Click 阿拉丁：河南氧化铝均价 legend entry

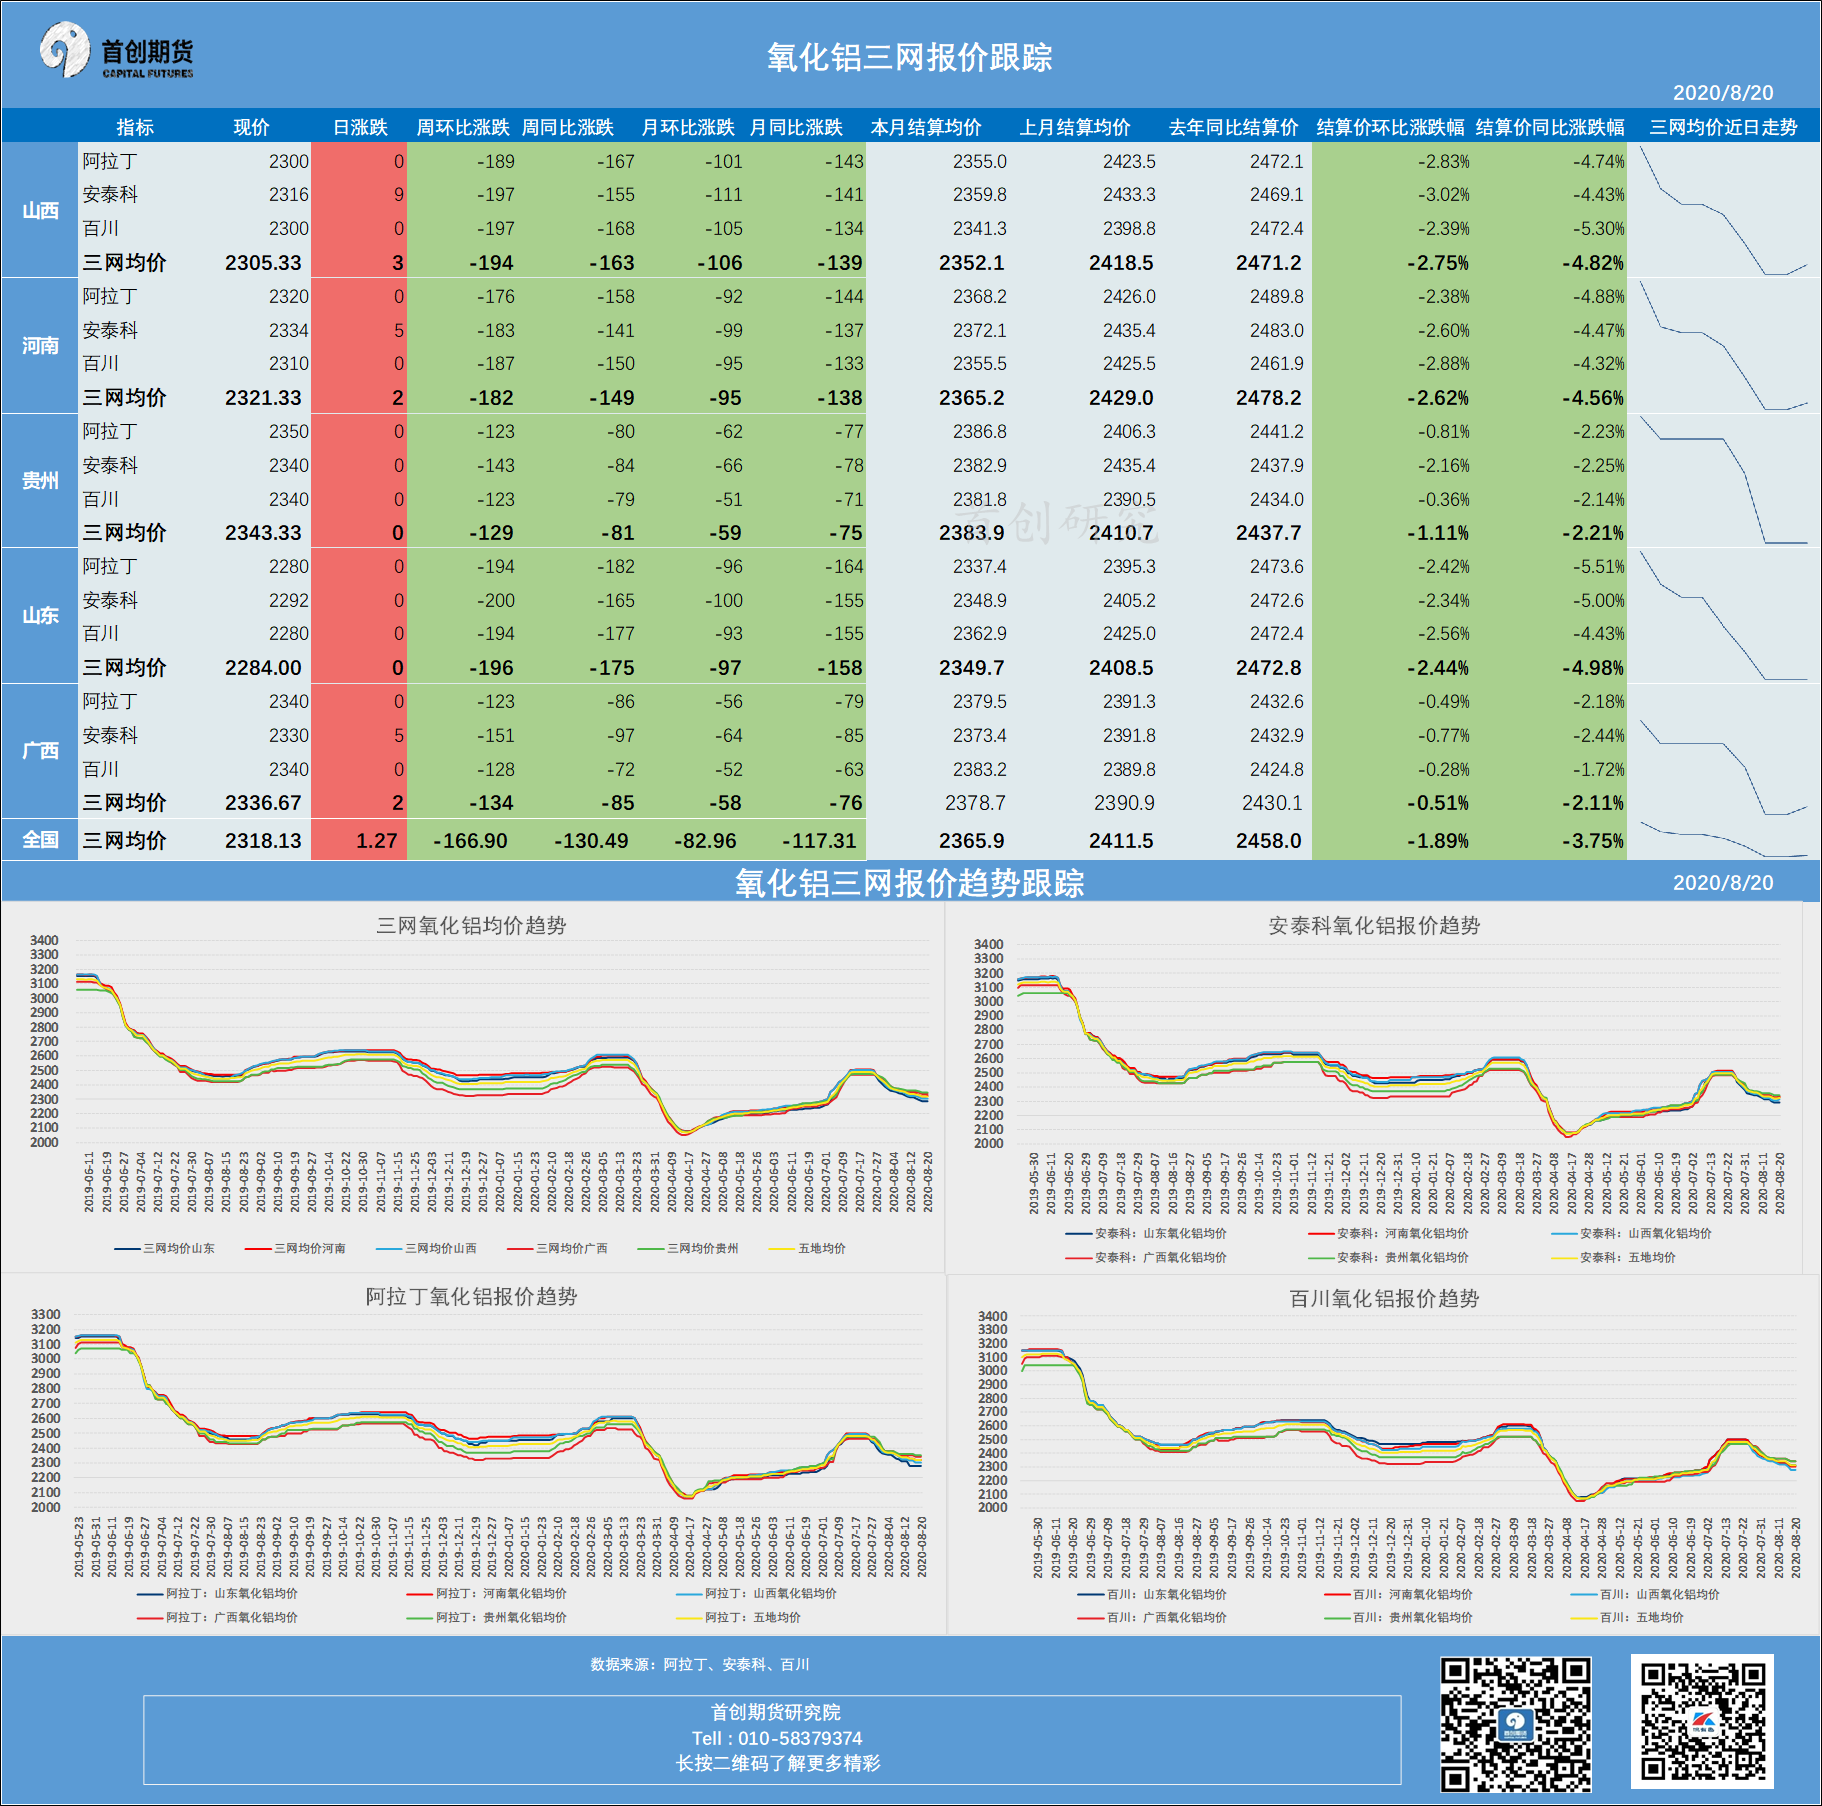pyautogui.click(x=487, y=1593)
